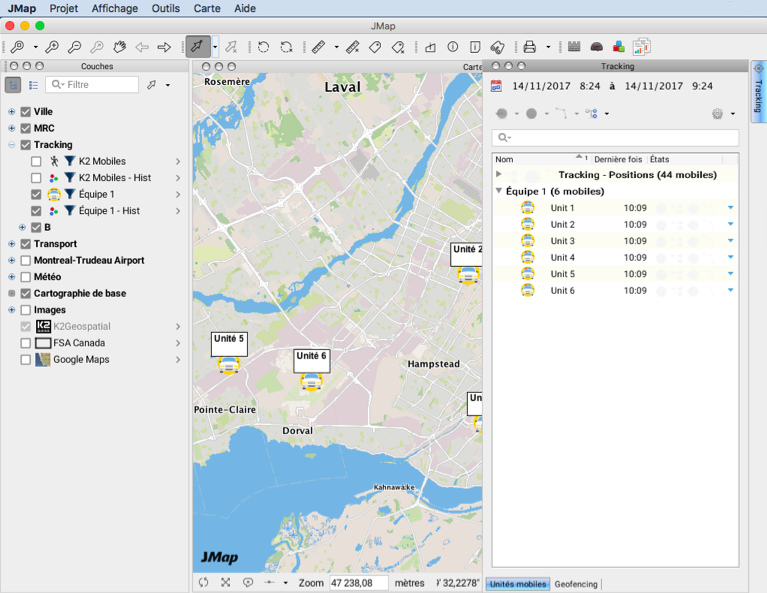Enable the K2 Mobiles layer checkbox

coord(36,161)
